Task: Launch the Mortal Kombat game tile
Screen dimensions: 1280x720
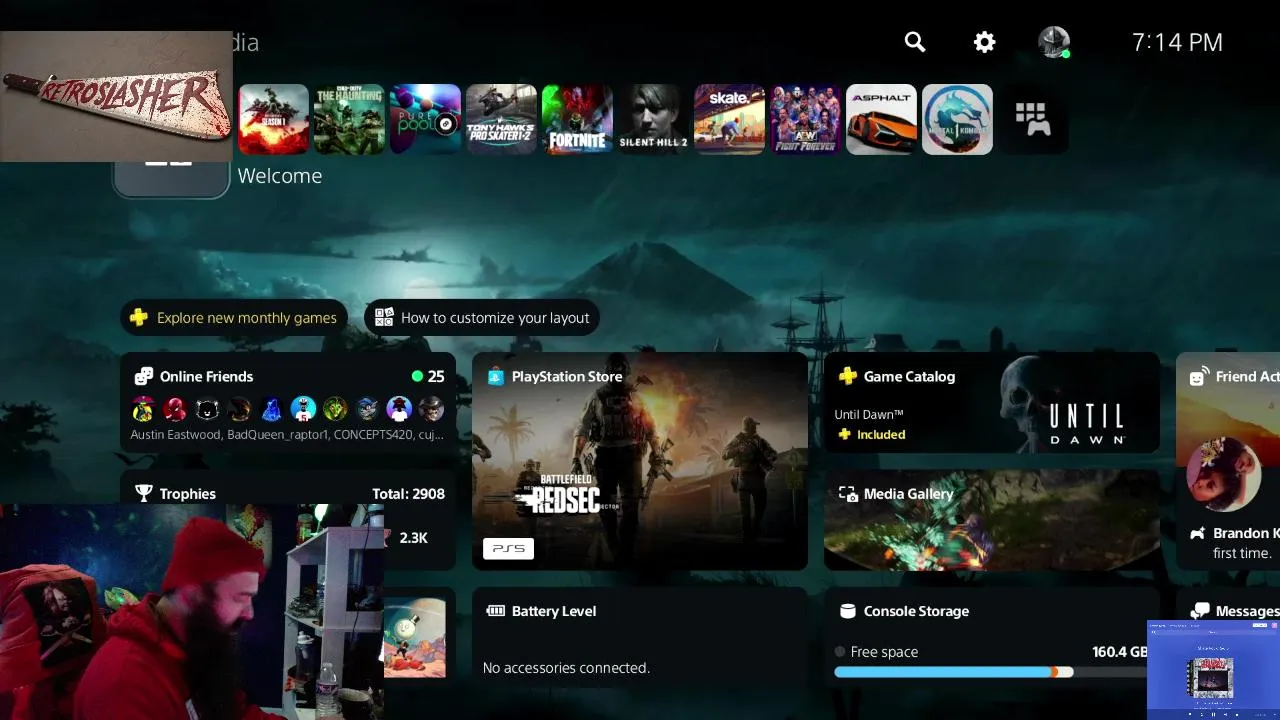Action: point(957,119)
